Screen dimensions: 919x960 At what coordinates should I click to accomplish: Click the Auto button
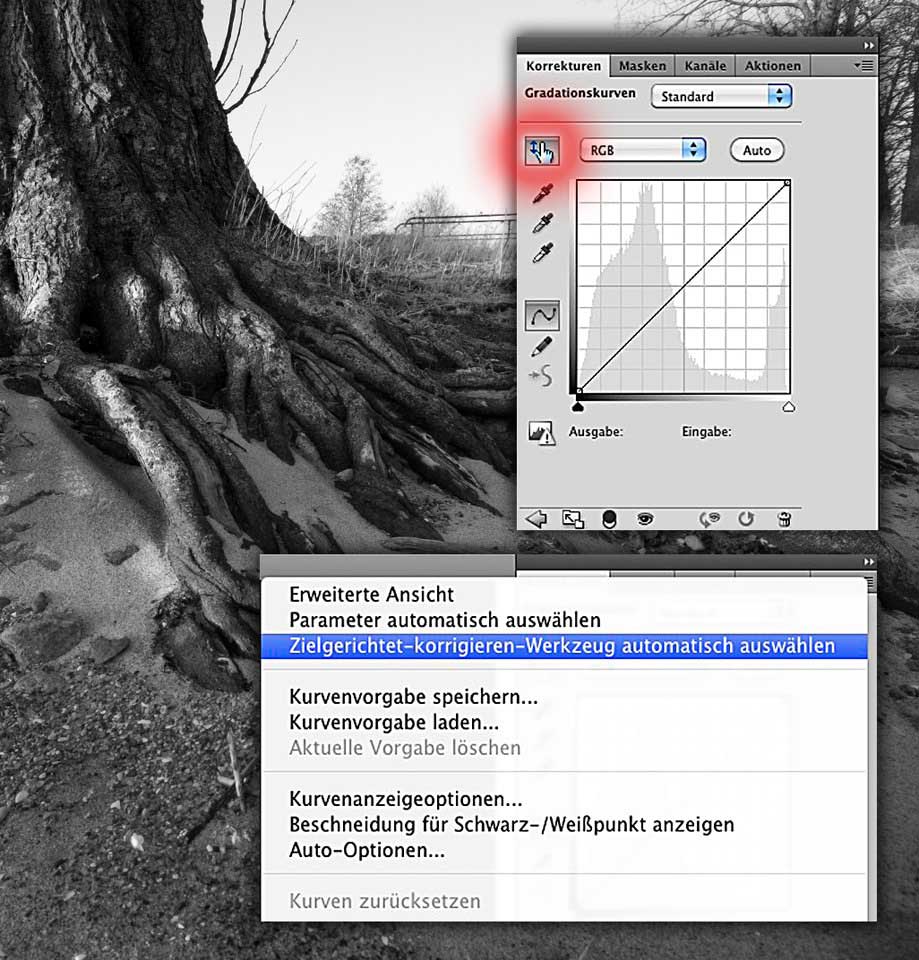(757, 150)
